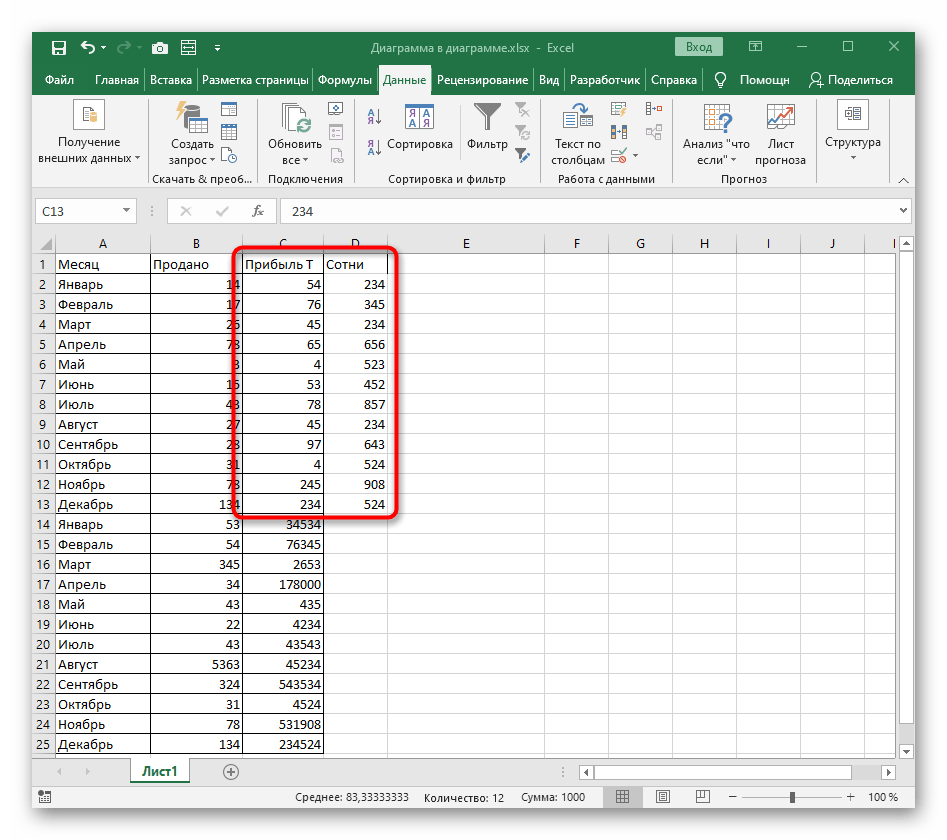Open Анализ "что если" menu
The image size is (947, 840).
(x=716, y=134)
